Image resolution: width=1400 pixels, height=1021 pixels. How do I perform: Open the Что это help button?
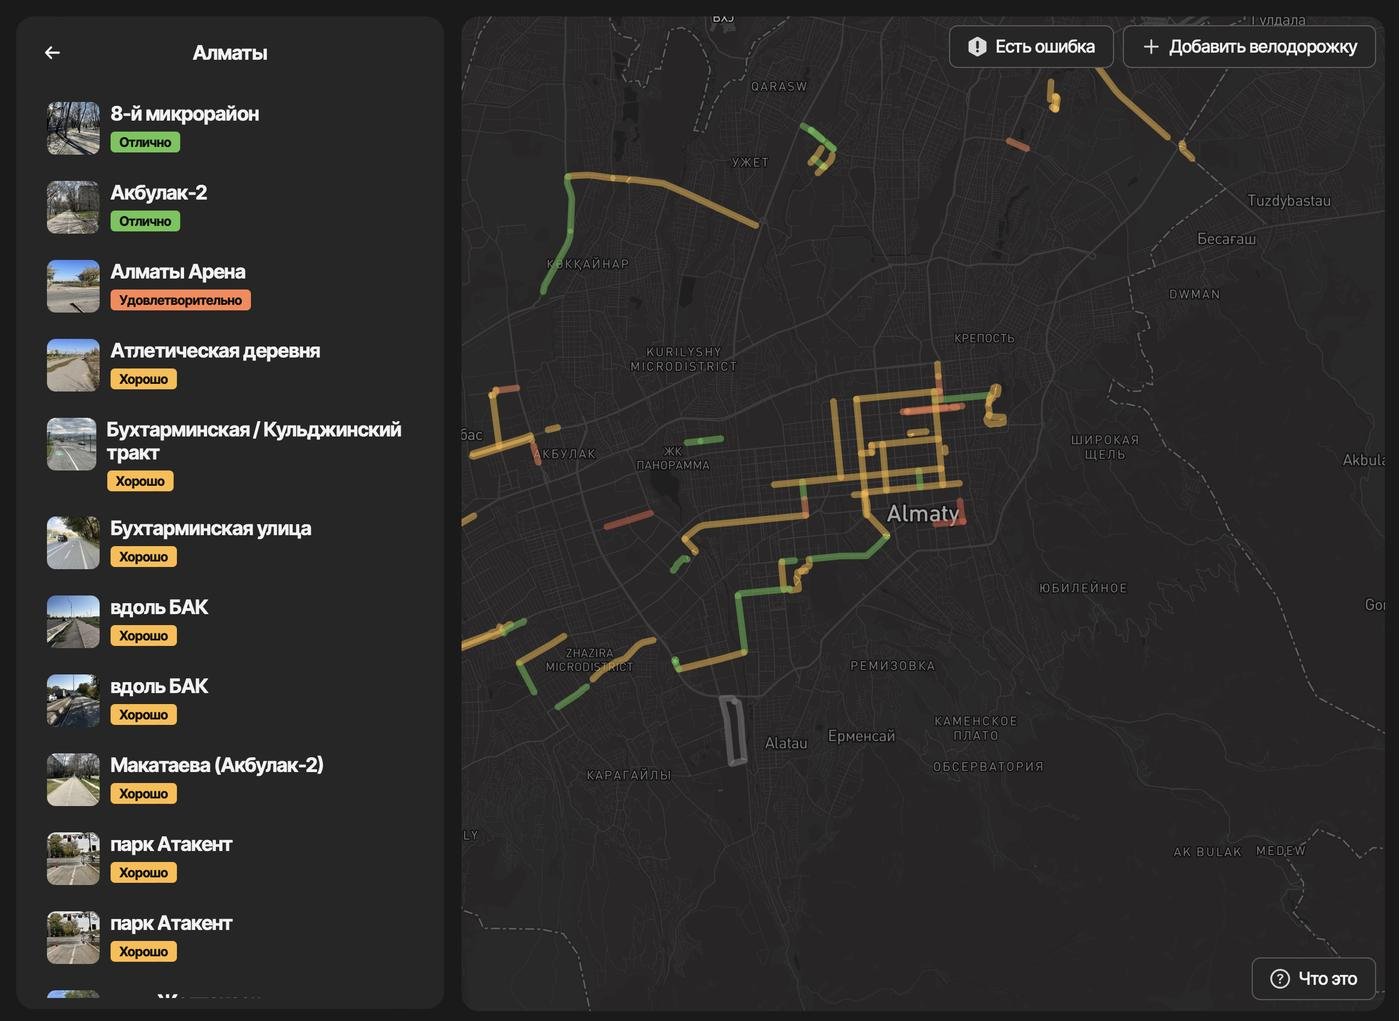pyautogui.click(x=1313, y=979)
